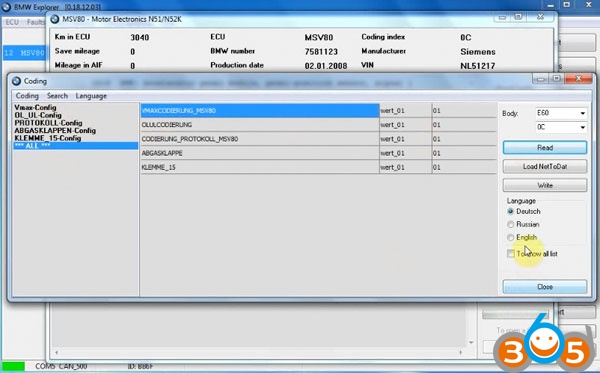Select the KLEMME_15 row
The height and width of the screenshot is (373, 600).
coord(260,167)
